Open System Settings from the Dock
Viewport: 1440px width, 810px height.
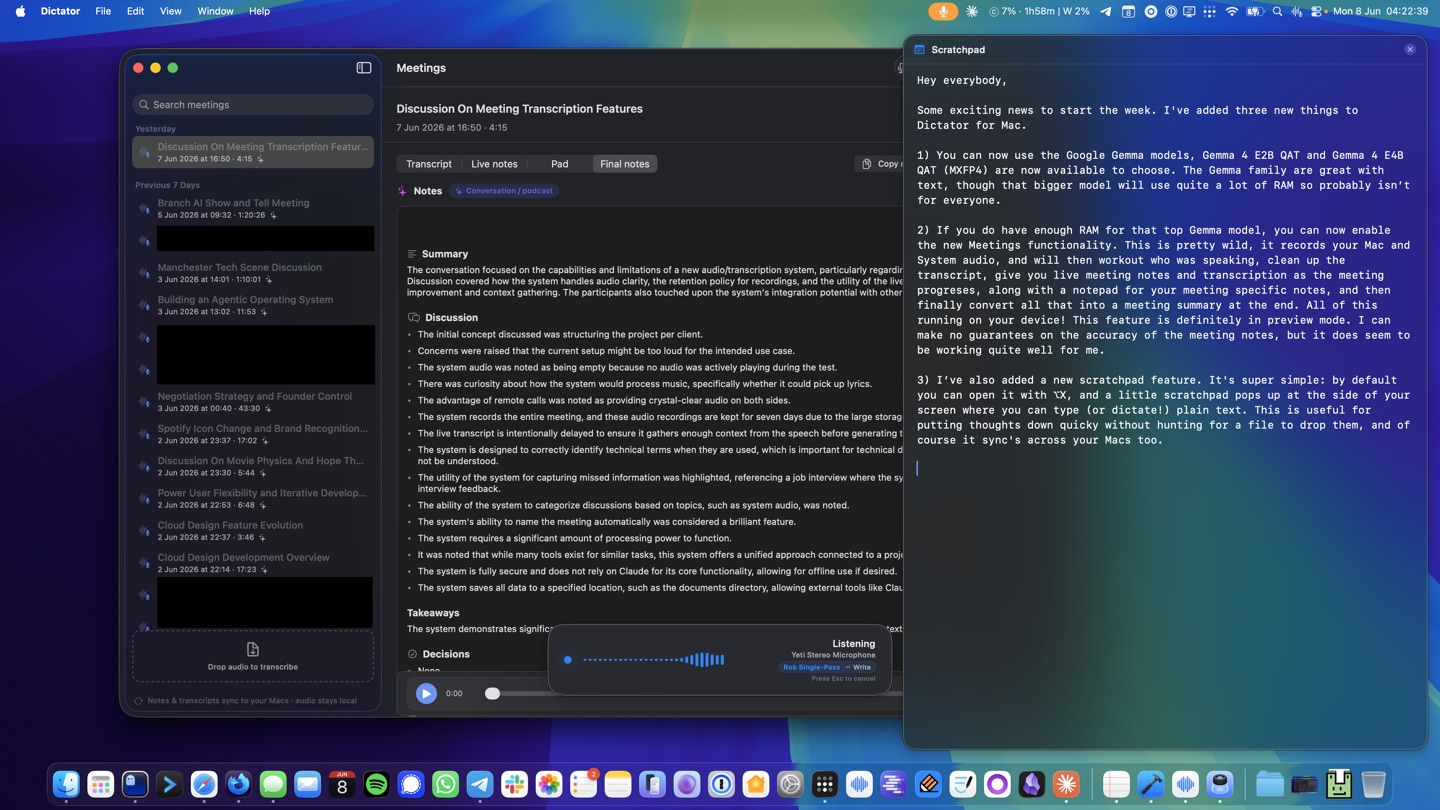click(790, 784)
